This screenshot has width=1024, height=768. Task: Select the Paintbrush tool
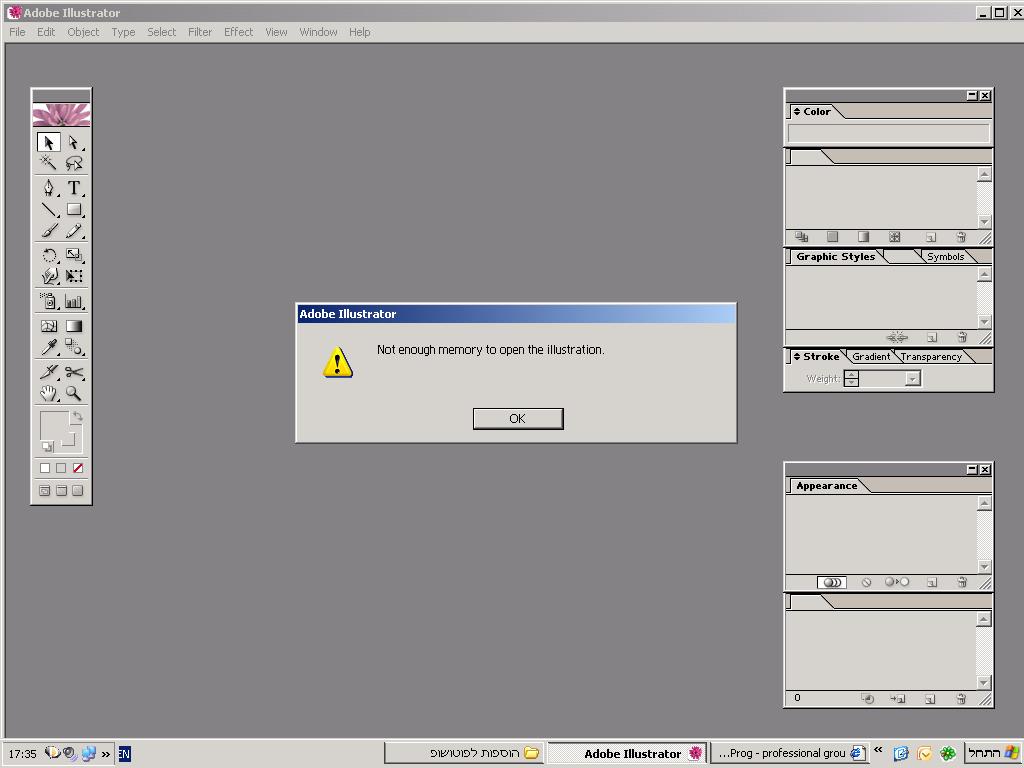click(x=49, y=231)
